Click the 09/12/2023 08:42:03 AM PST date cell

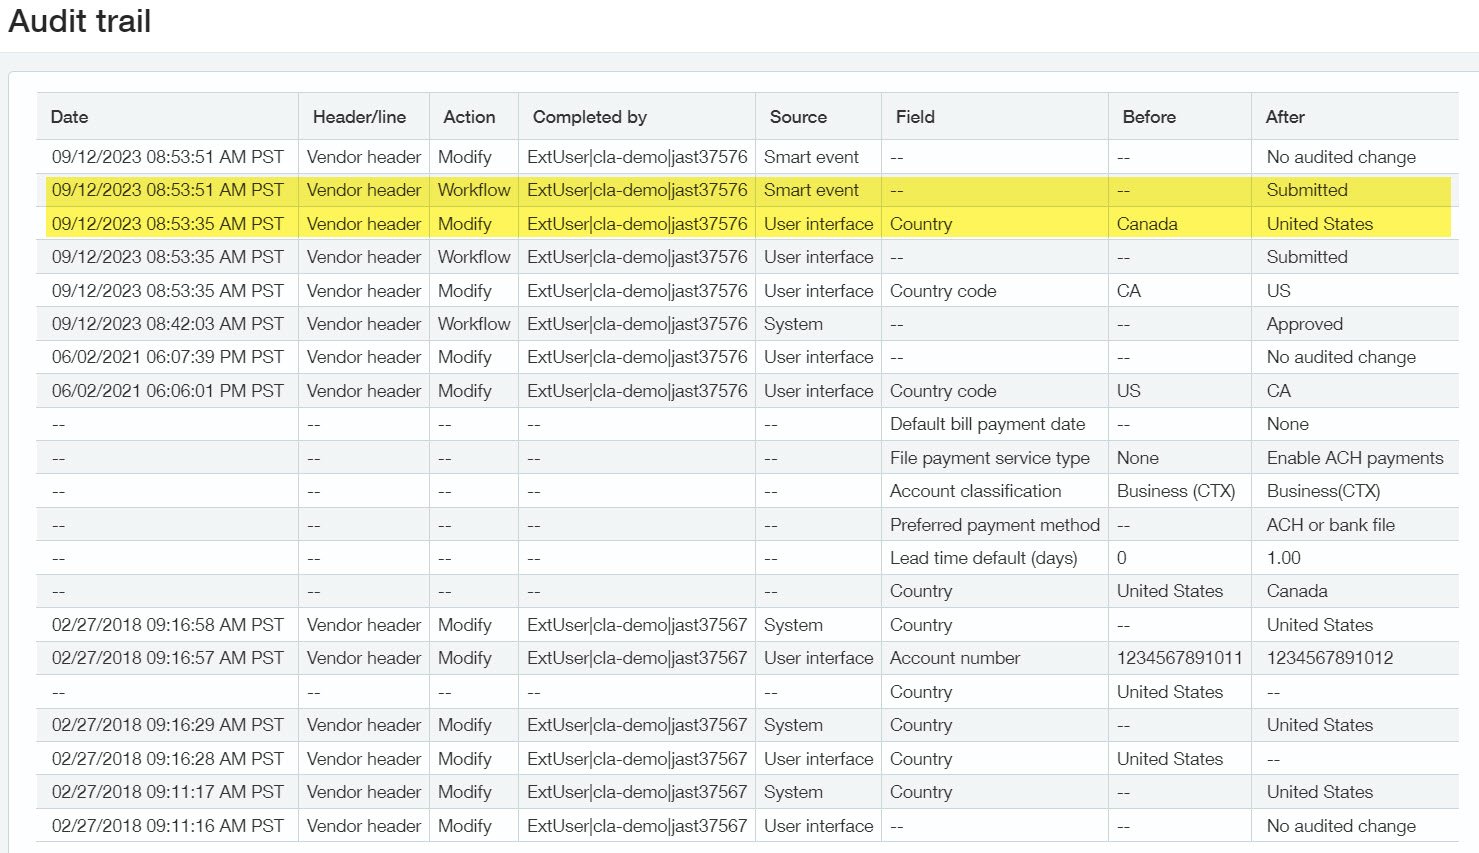(168, 324)
